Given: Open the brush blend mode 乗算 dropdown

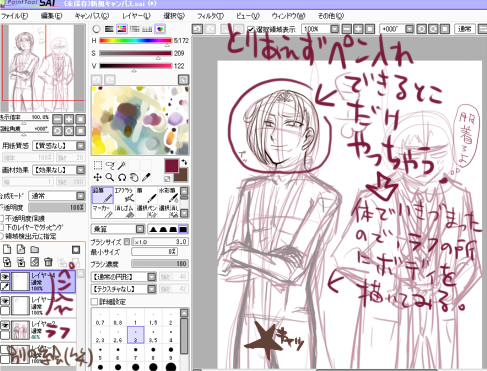Looking at the screenshot, I should [x=118, y=229].
